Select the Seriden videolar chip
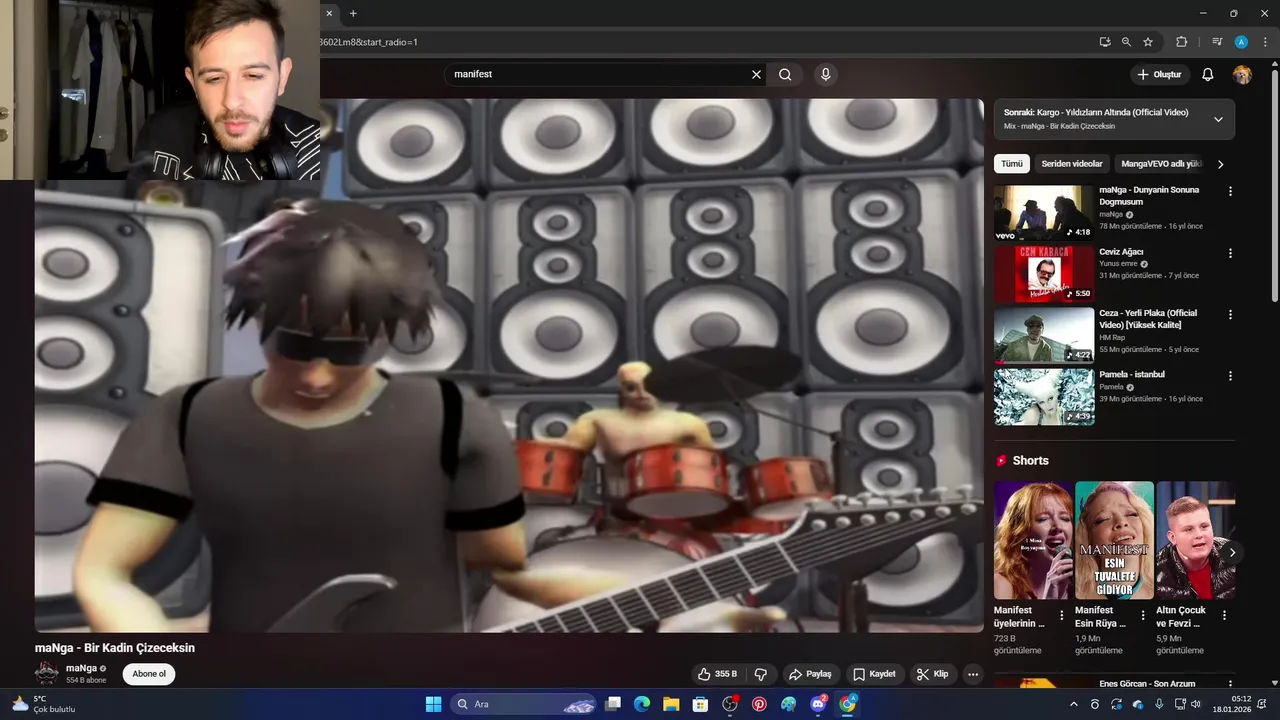 coord(1072,164)
